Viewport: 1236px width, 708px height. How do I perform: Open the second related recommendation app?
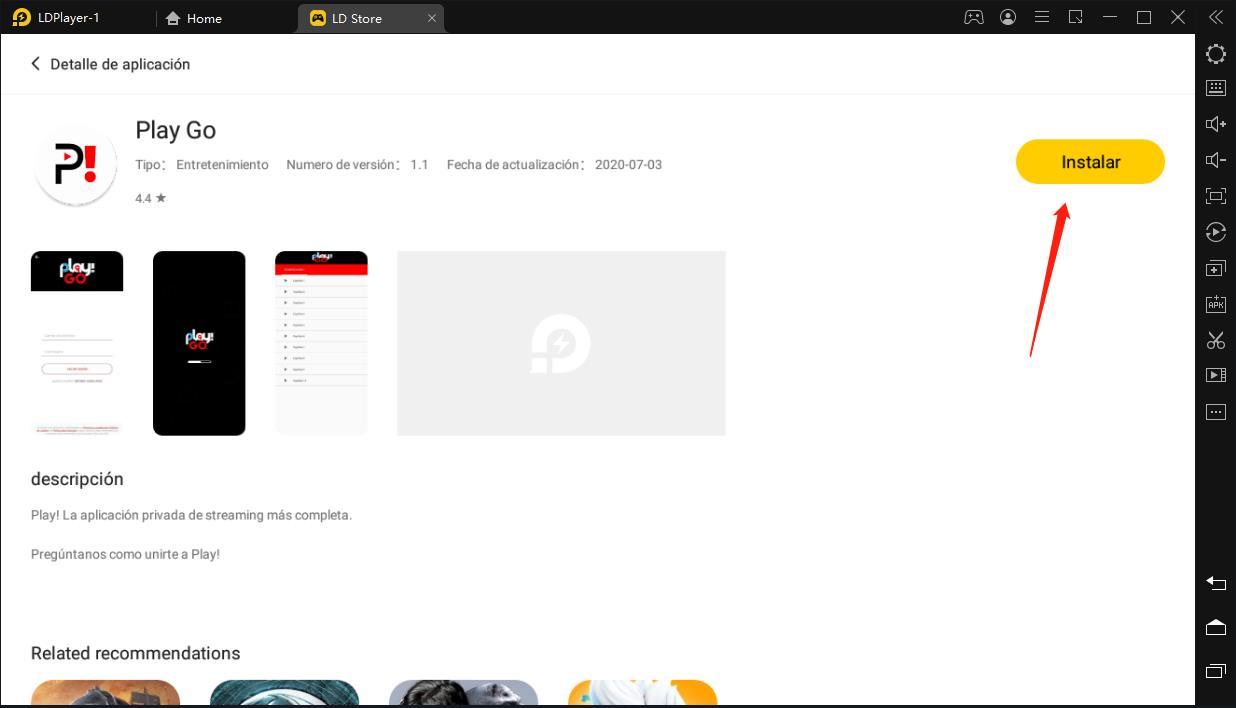284,693
